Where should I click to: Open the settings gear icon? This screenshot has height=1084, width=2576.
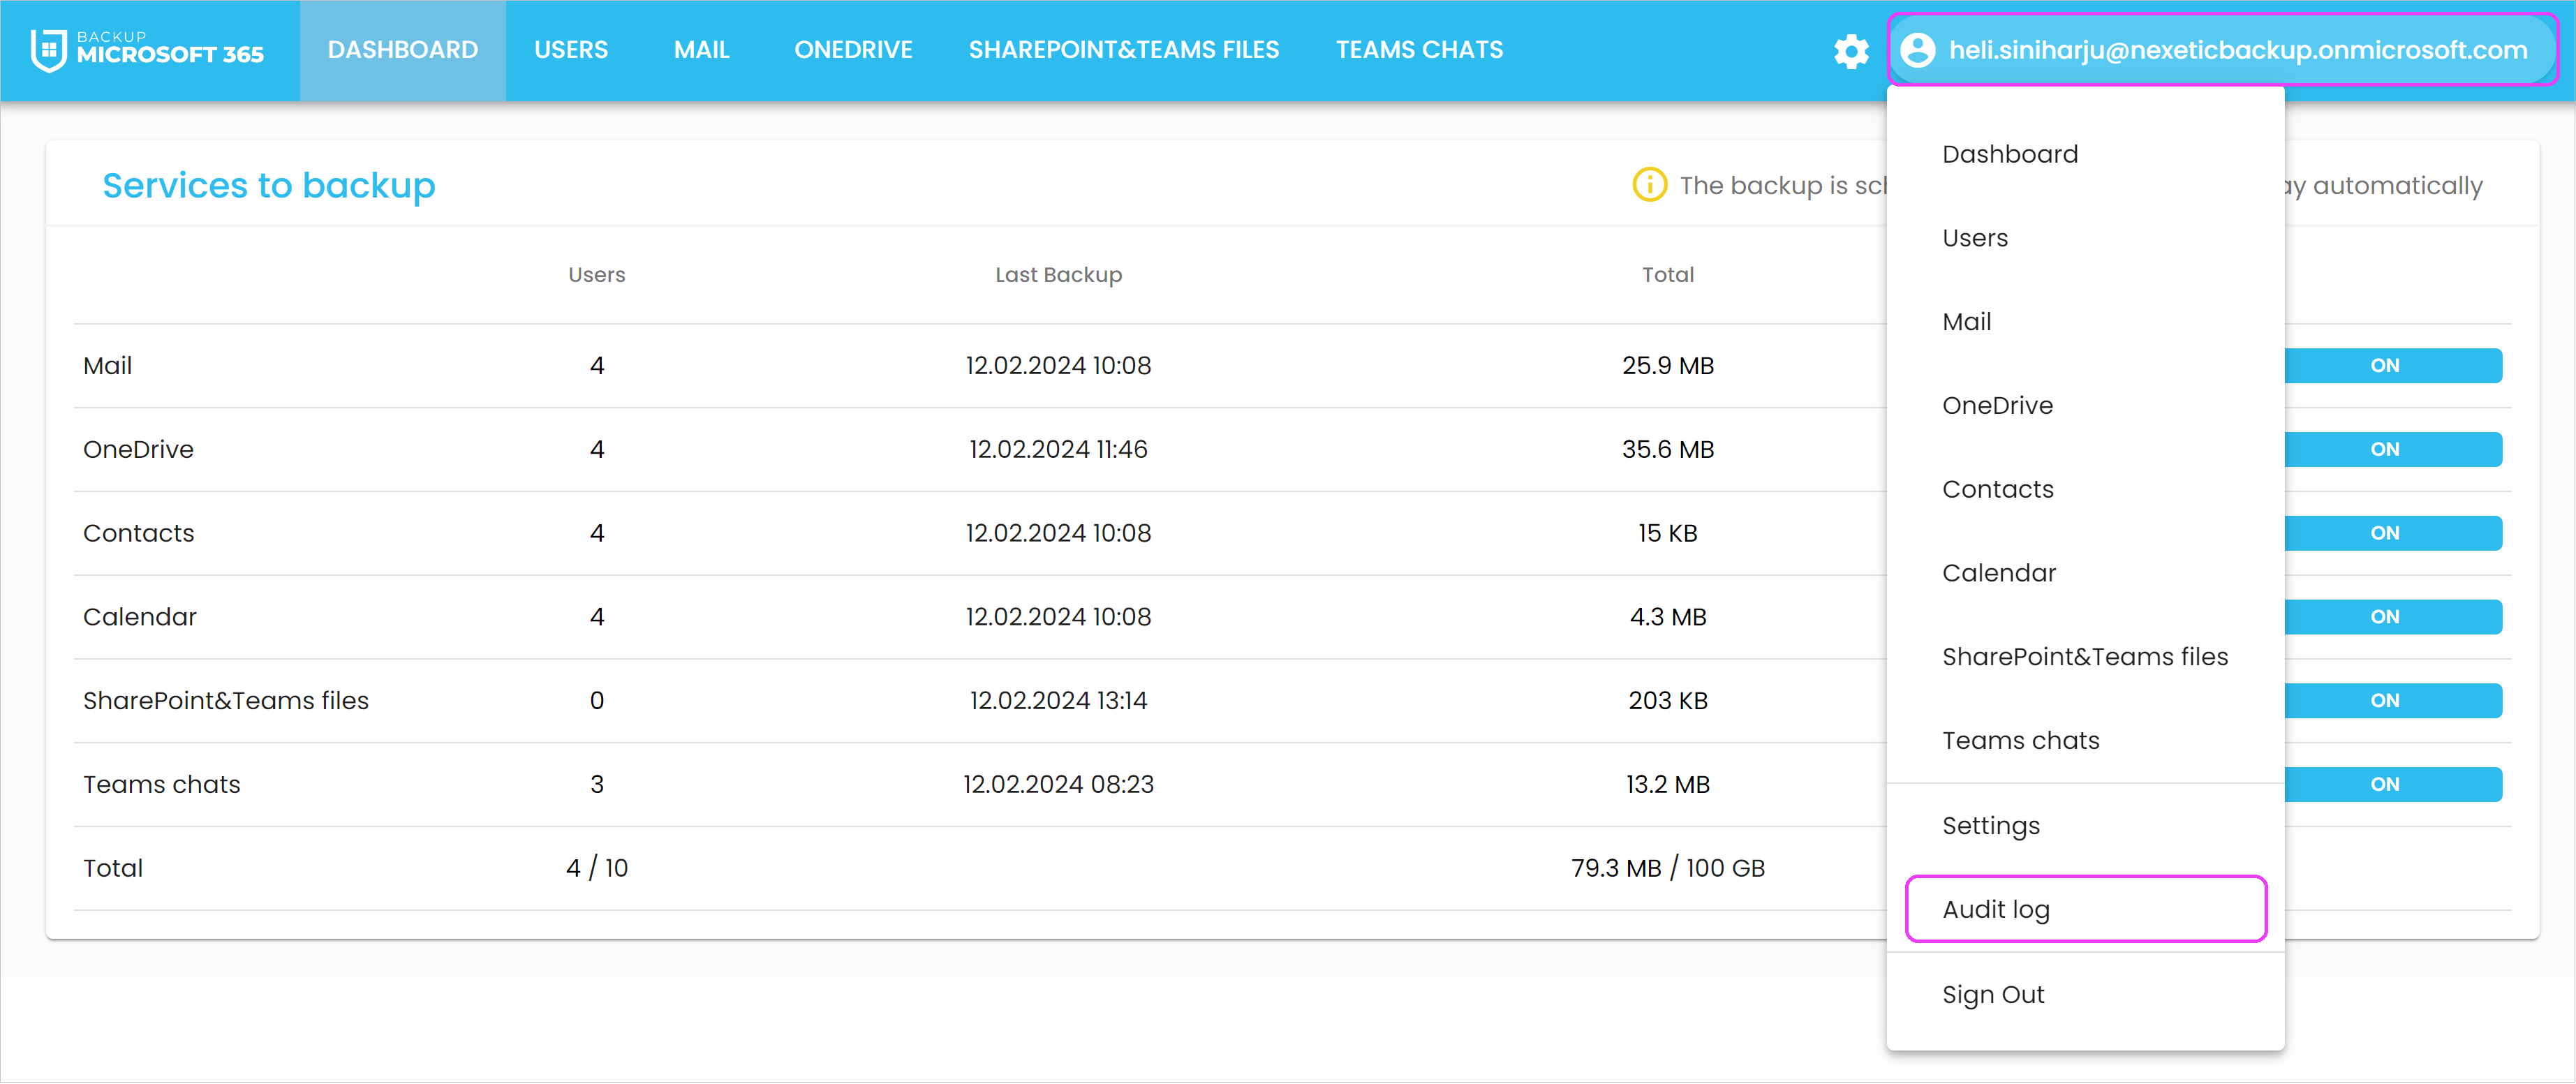click(x=1851, y=50)
